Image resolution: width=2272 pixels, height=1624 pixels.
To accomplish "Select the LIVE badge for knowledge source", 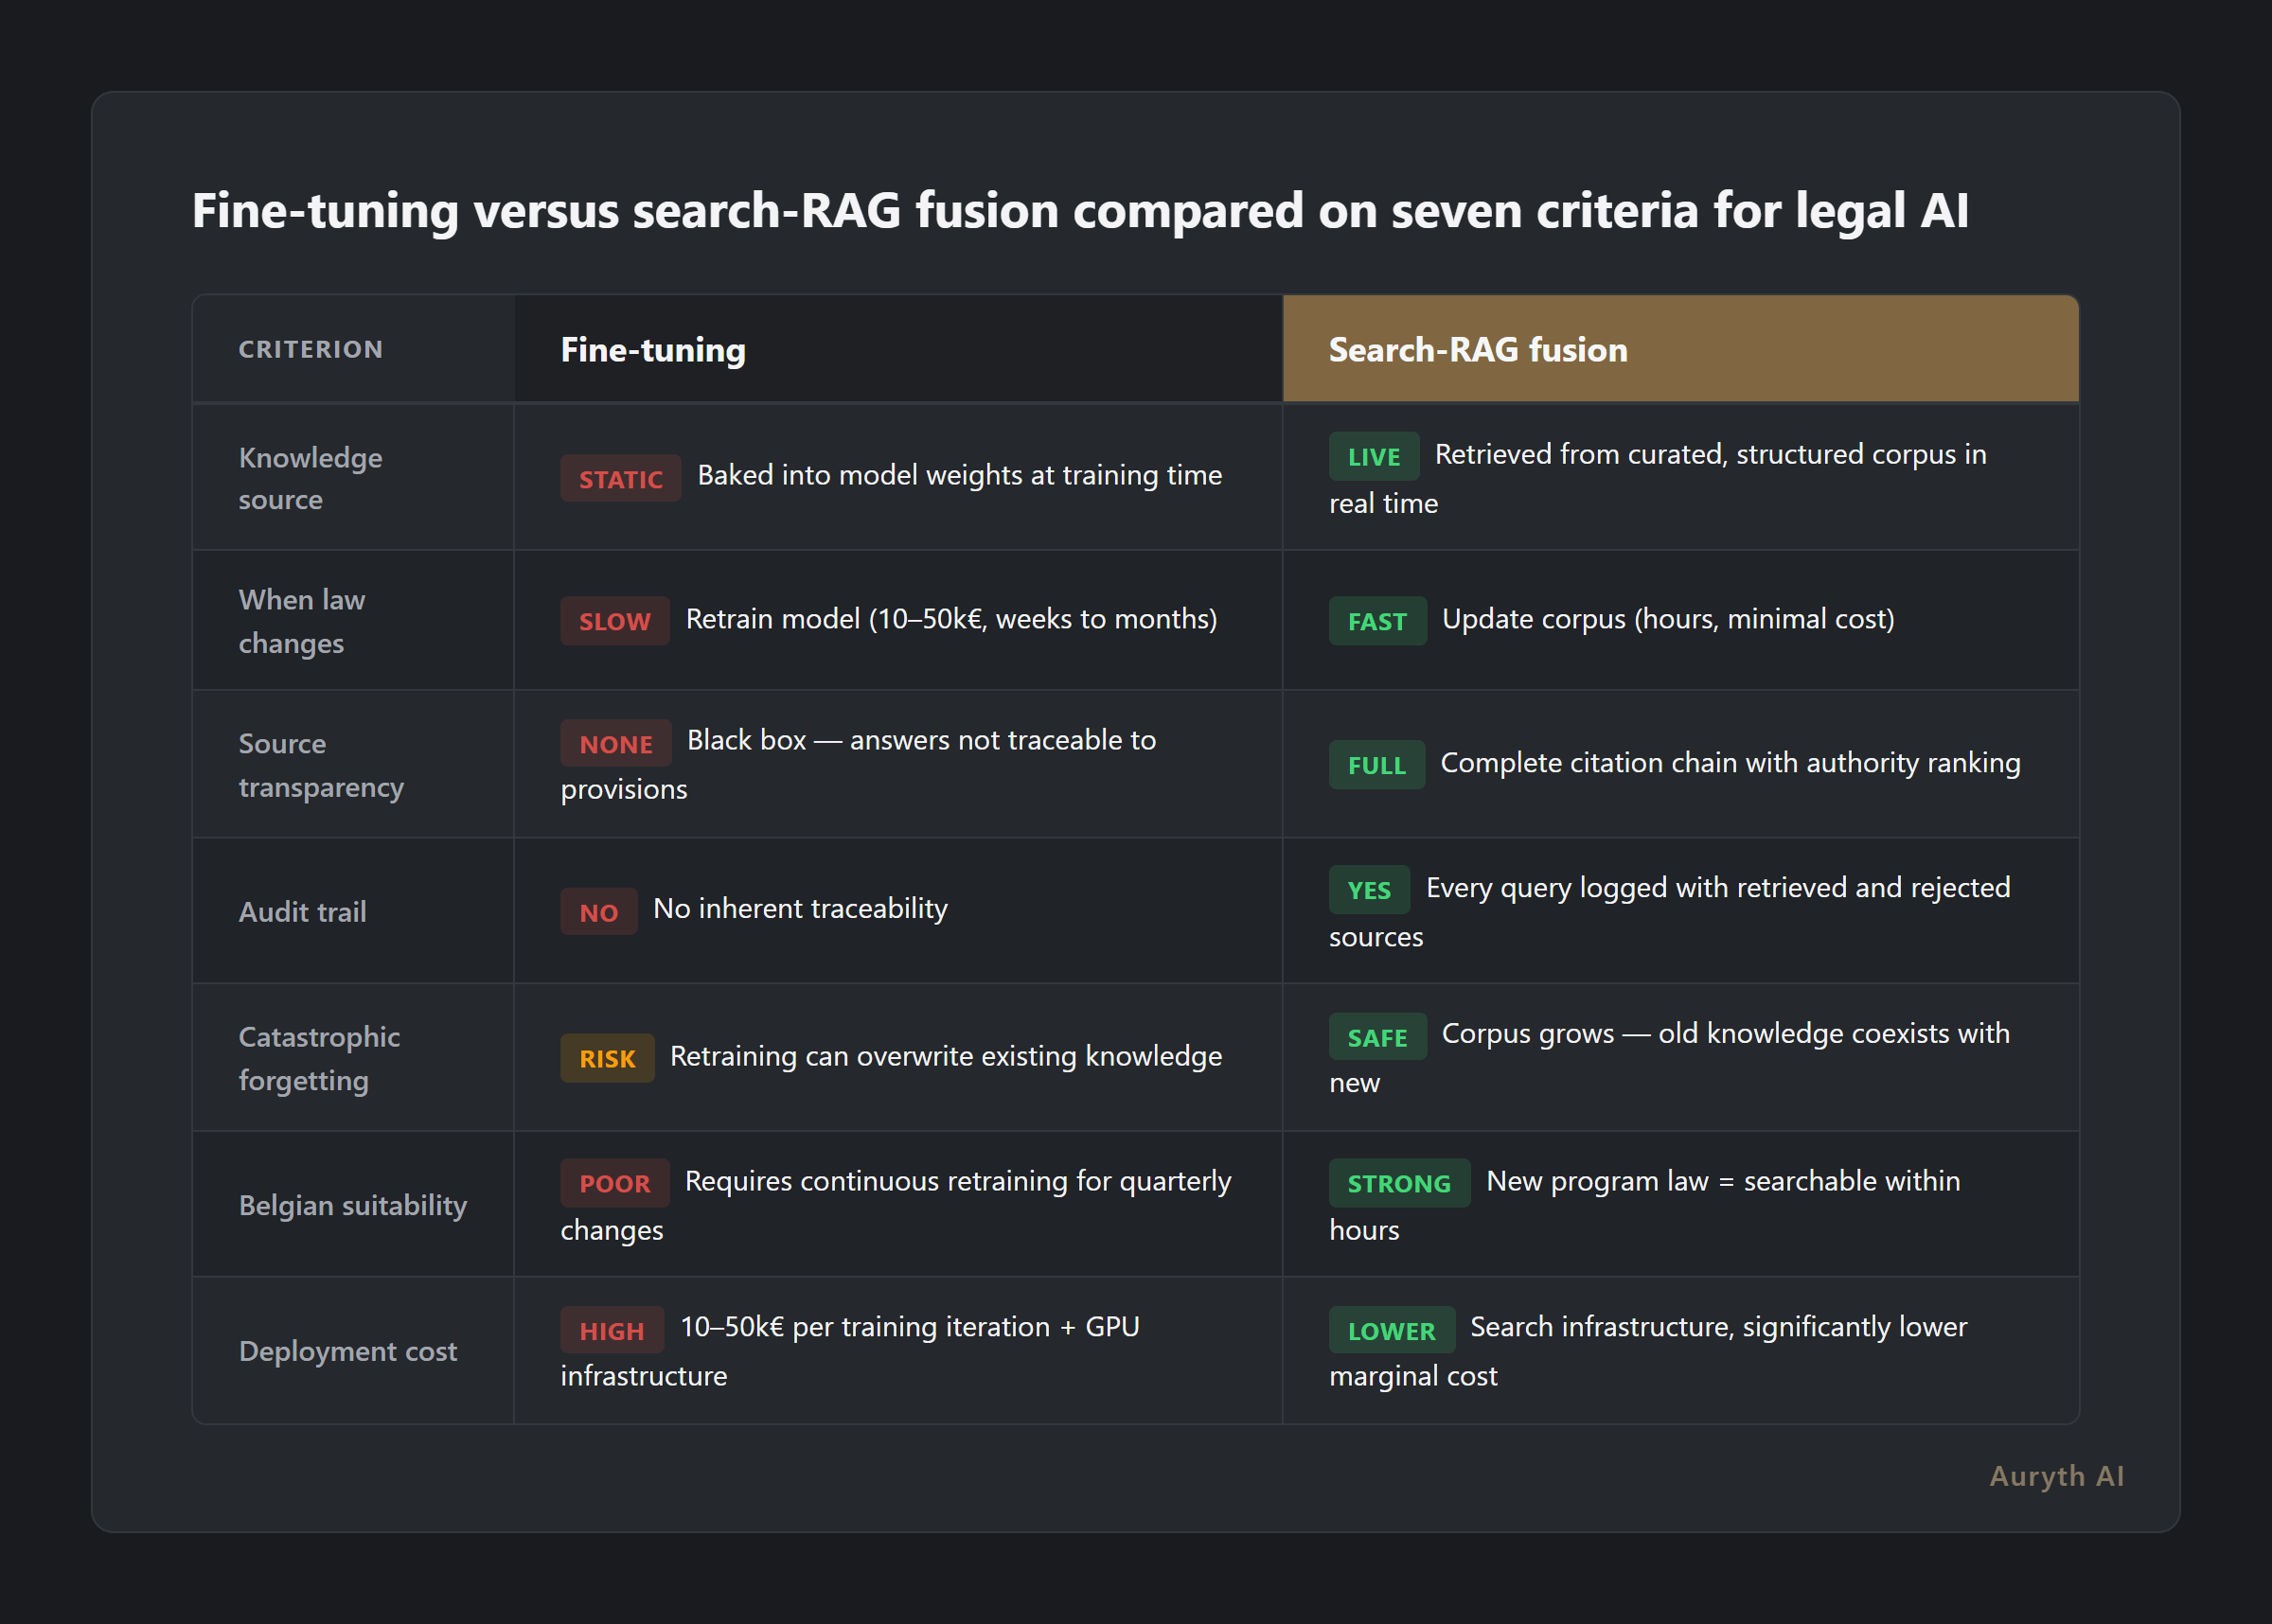I will pyautogui.click(x=1373, y=456).
